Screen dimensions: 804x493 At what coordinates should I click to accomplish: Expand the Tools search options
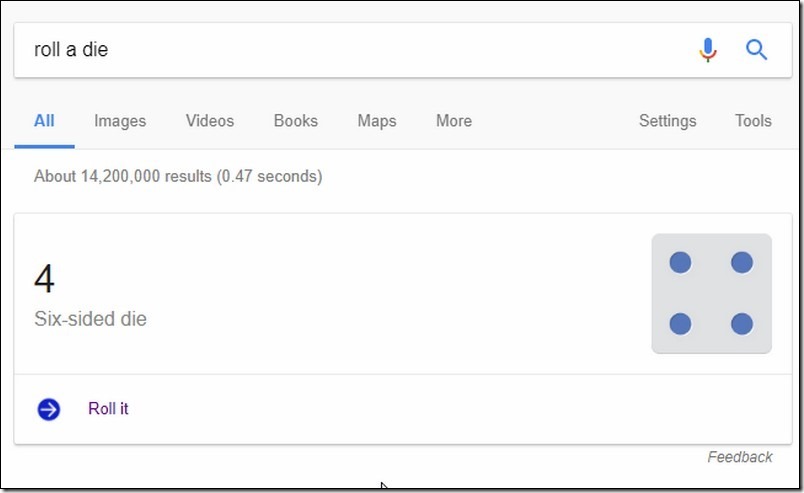pyautogui.click(x=753, y=121)
